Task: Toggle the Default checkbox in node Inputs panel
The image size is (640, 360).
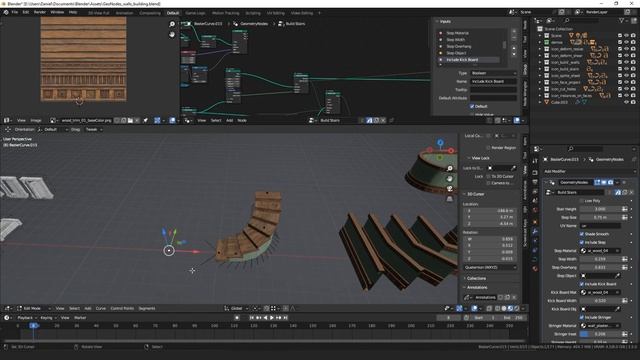Action: coord(472,106)
